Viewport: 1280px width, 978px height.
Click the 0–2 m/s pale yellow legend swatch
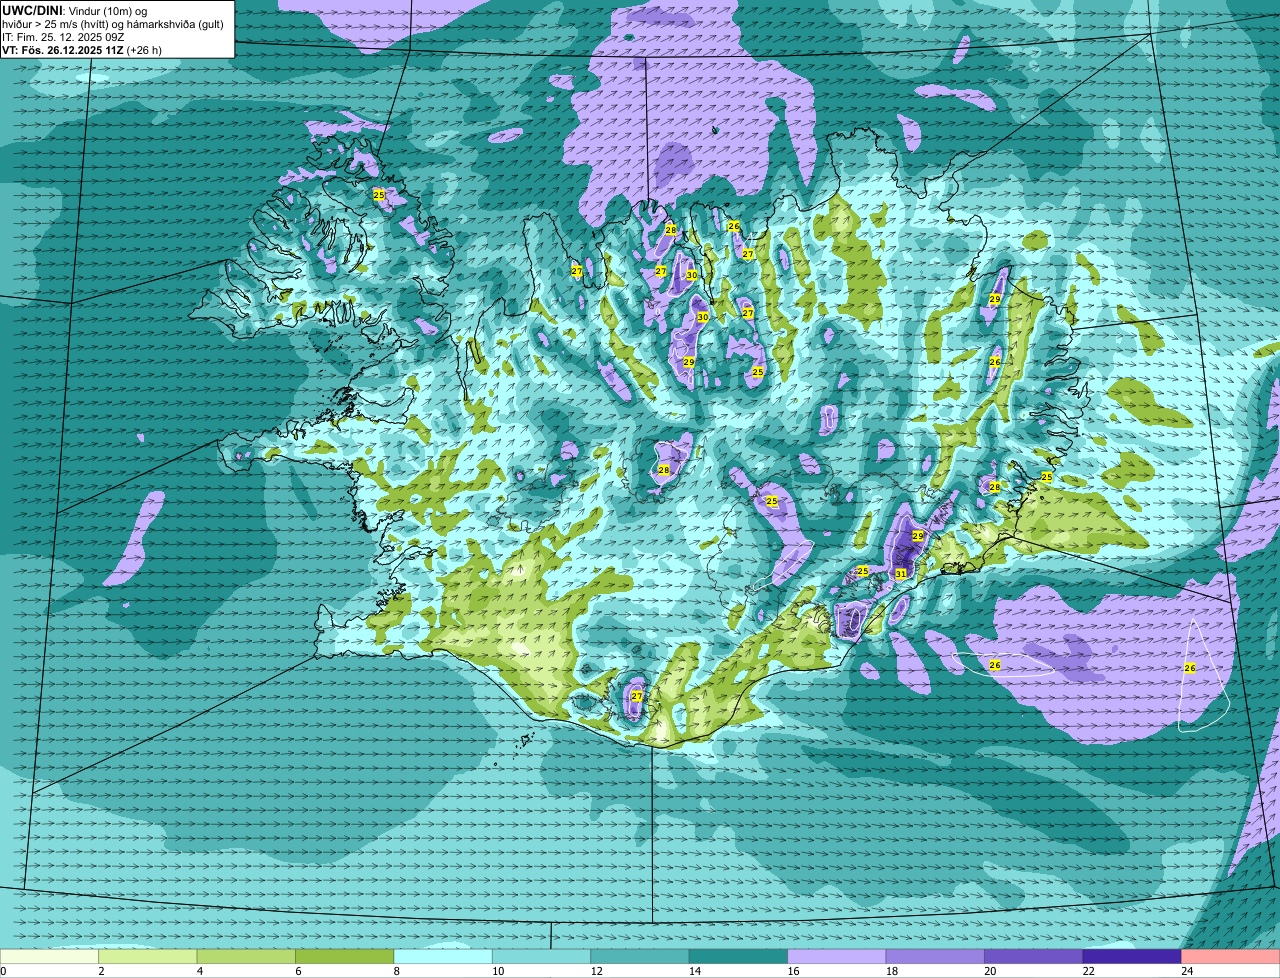(x=50, y=957)
